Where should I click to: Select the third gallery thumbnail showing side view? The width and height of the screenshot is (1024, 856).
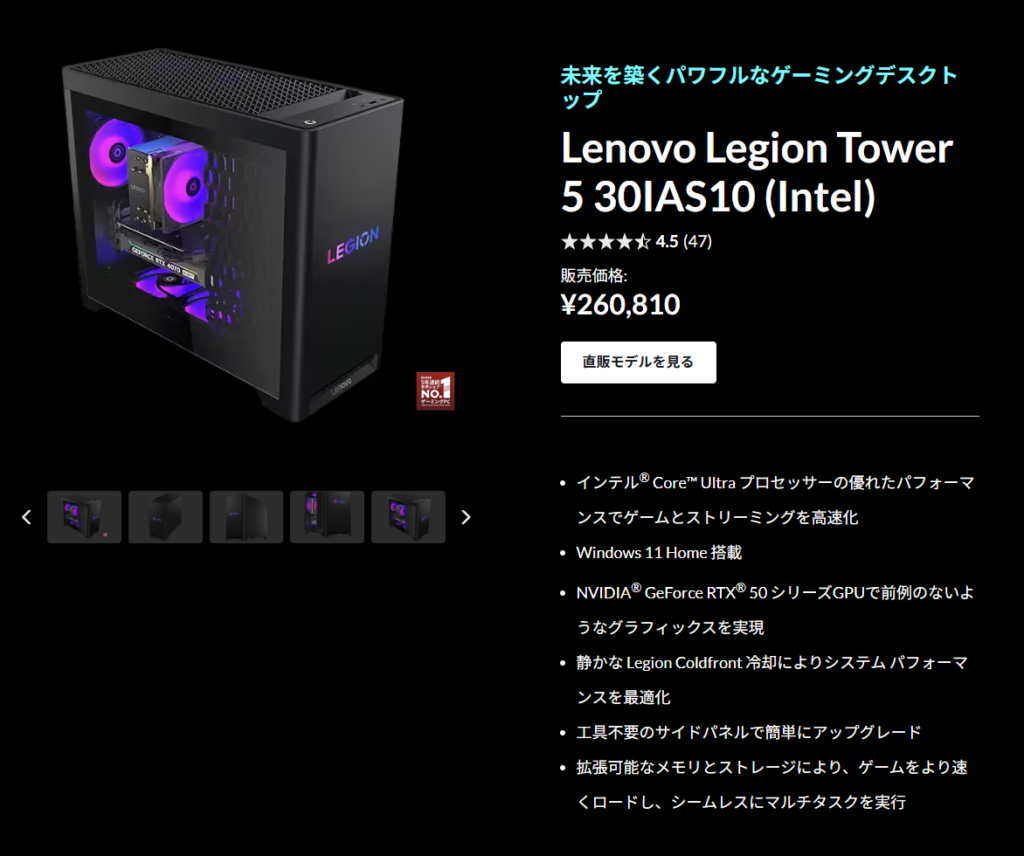(246, 517)
